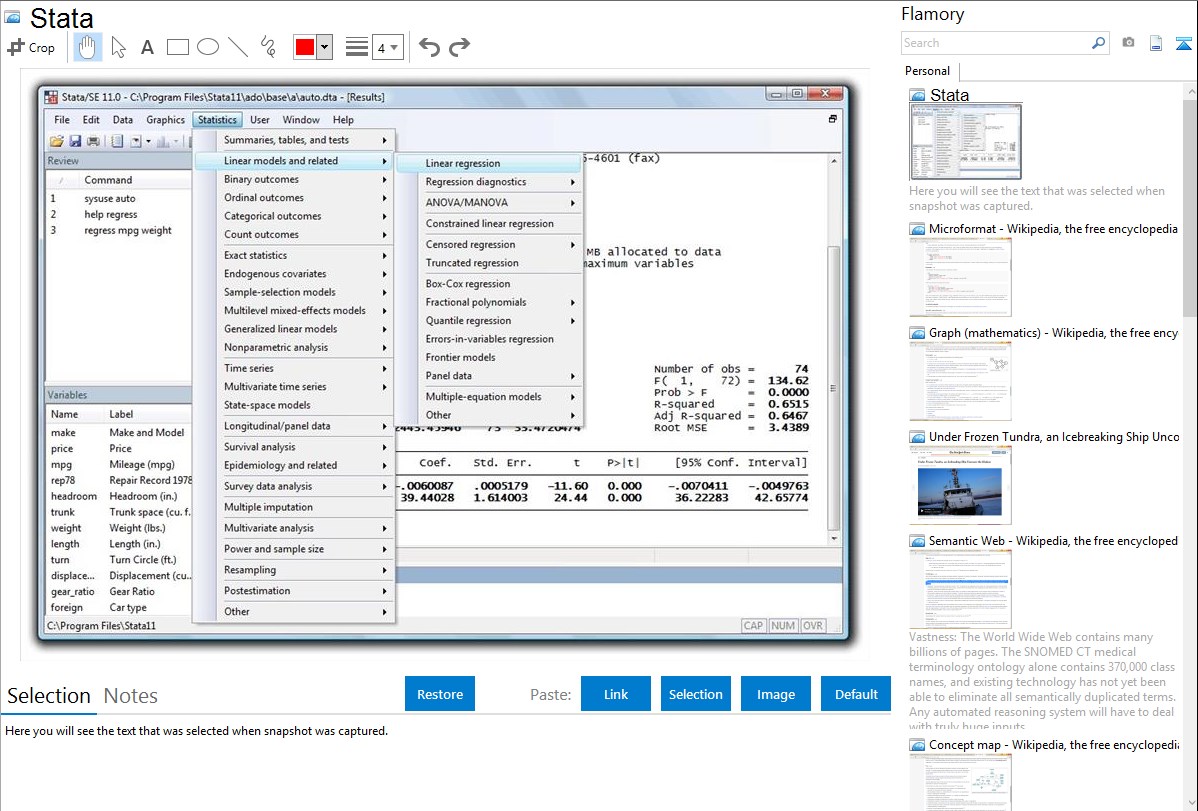Switch to the Notes tab
This screenshot has height=811, width=1198.
[131, 696]
